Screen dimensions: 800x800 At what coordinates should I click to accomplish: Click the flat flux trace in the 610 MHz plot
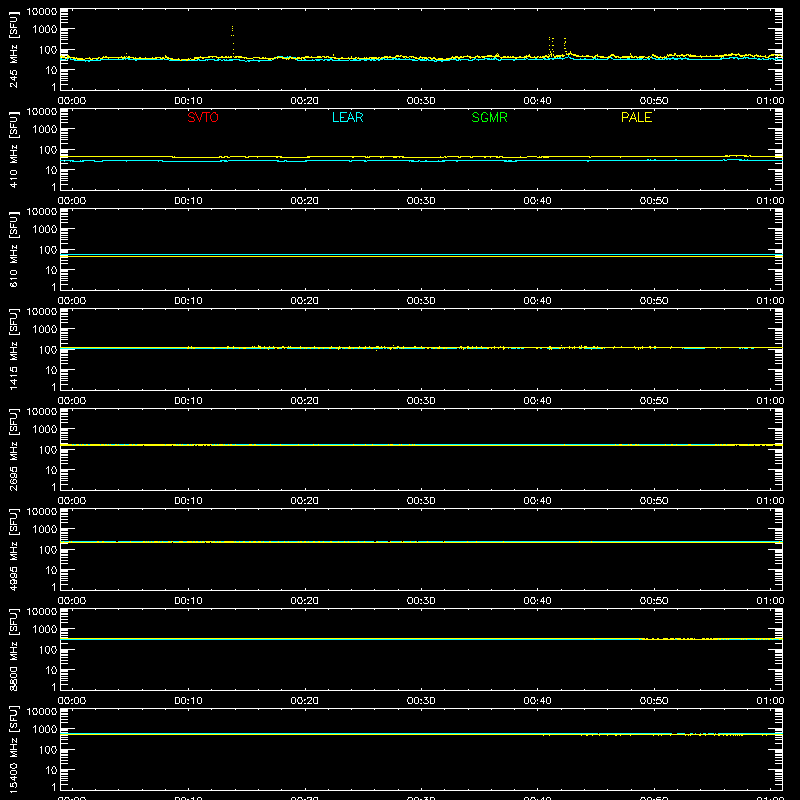pos(421,255)
